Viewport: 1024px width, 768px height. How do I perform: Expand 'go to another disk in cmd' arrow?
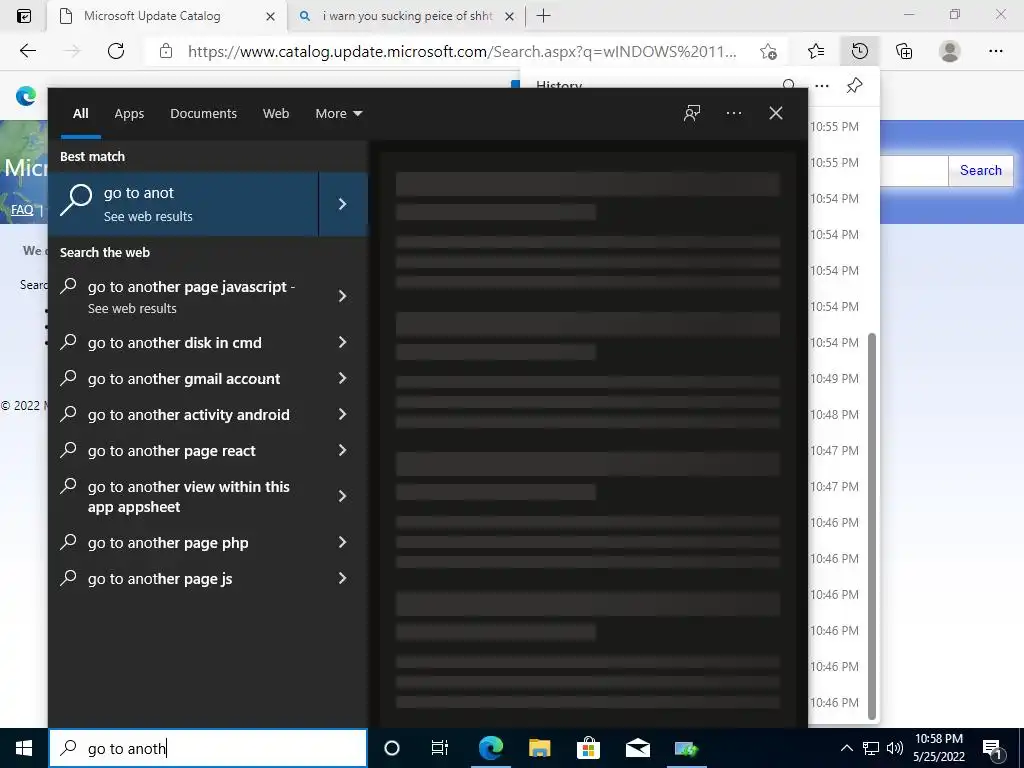tap(343, 342)
